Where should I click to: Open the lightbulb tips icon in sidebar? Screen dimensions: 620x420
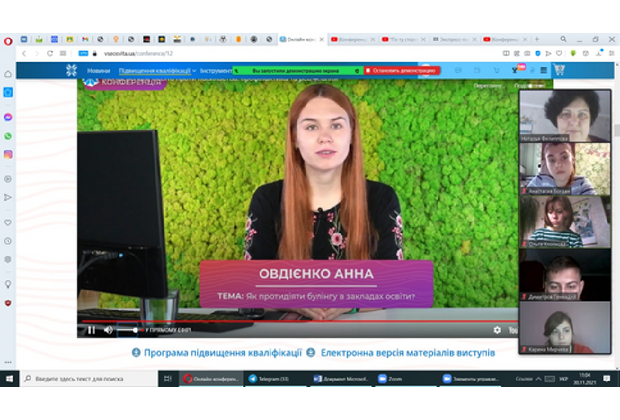8,284
